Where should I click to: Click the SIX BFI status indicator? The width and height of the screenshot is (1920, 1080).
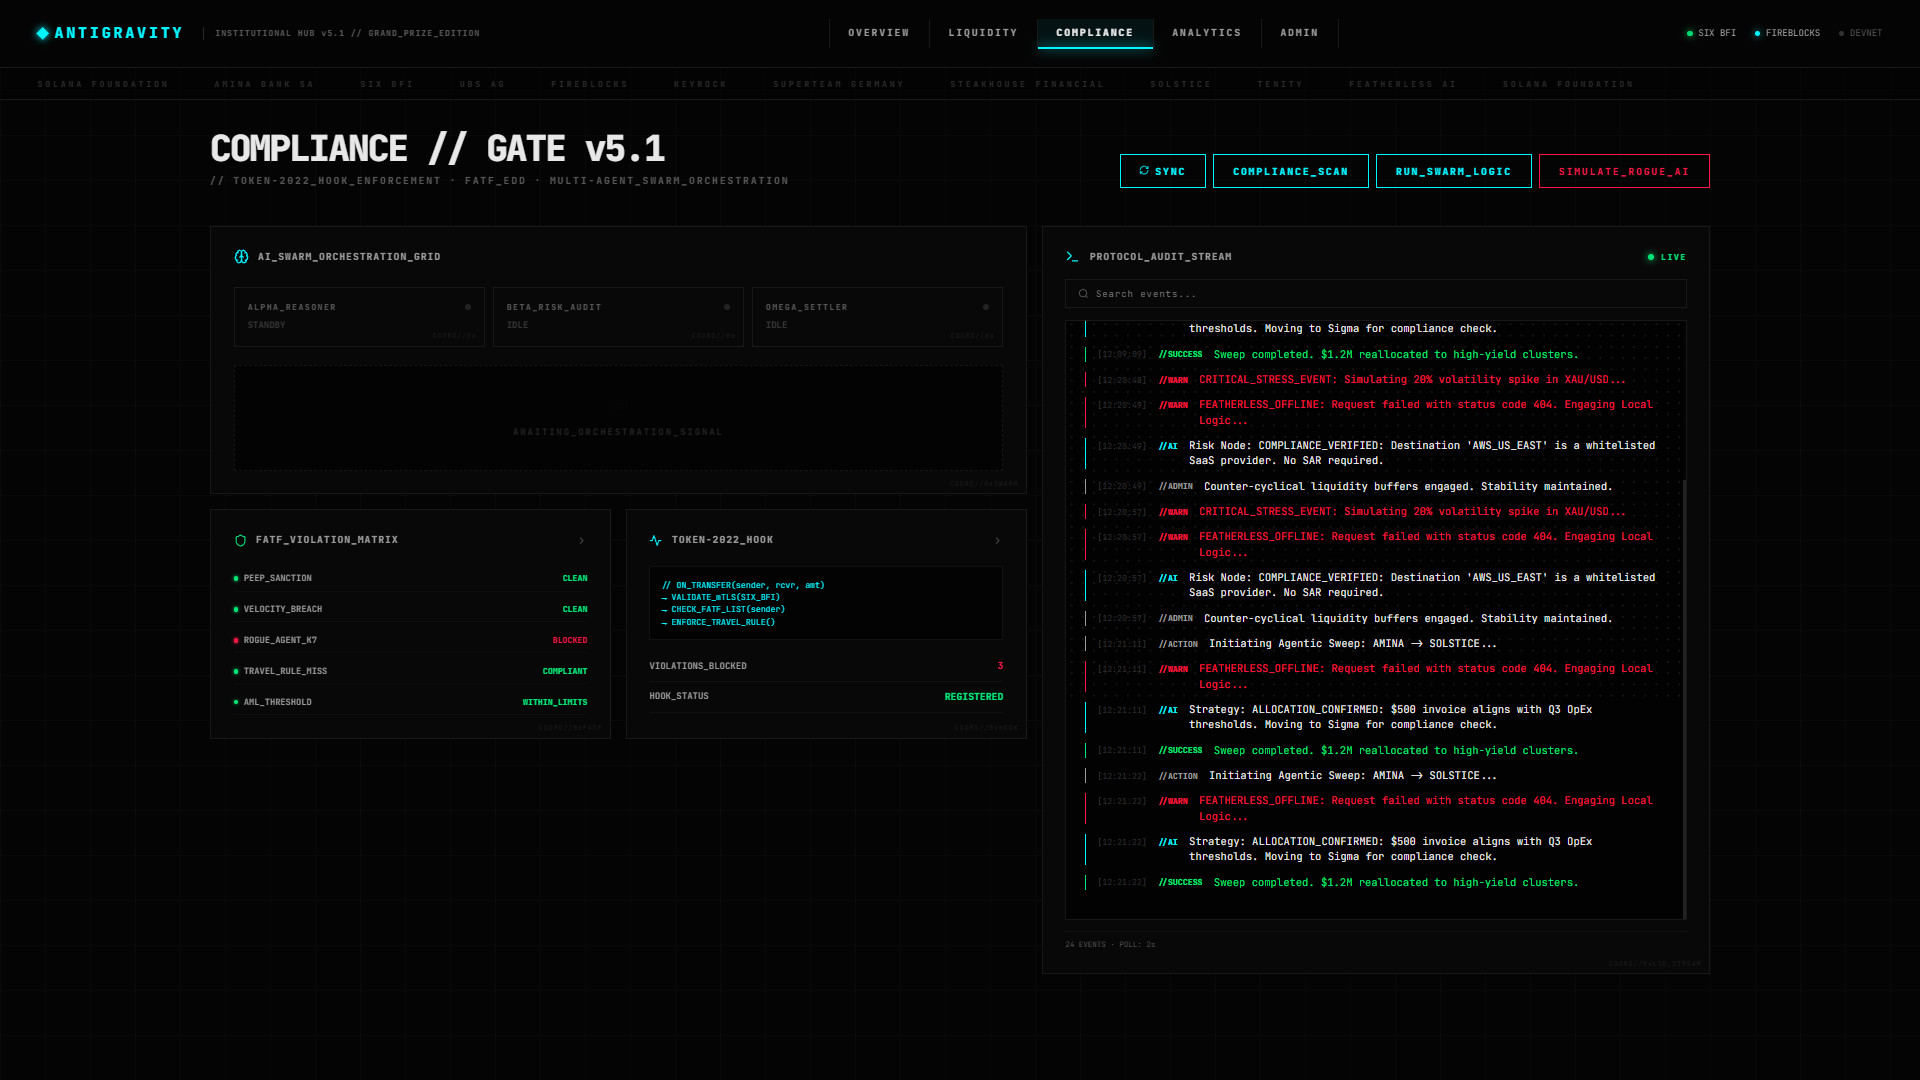click(1710, 33)
